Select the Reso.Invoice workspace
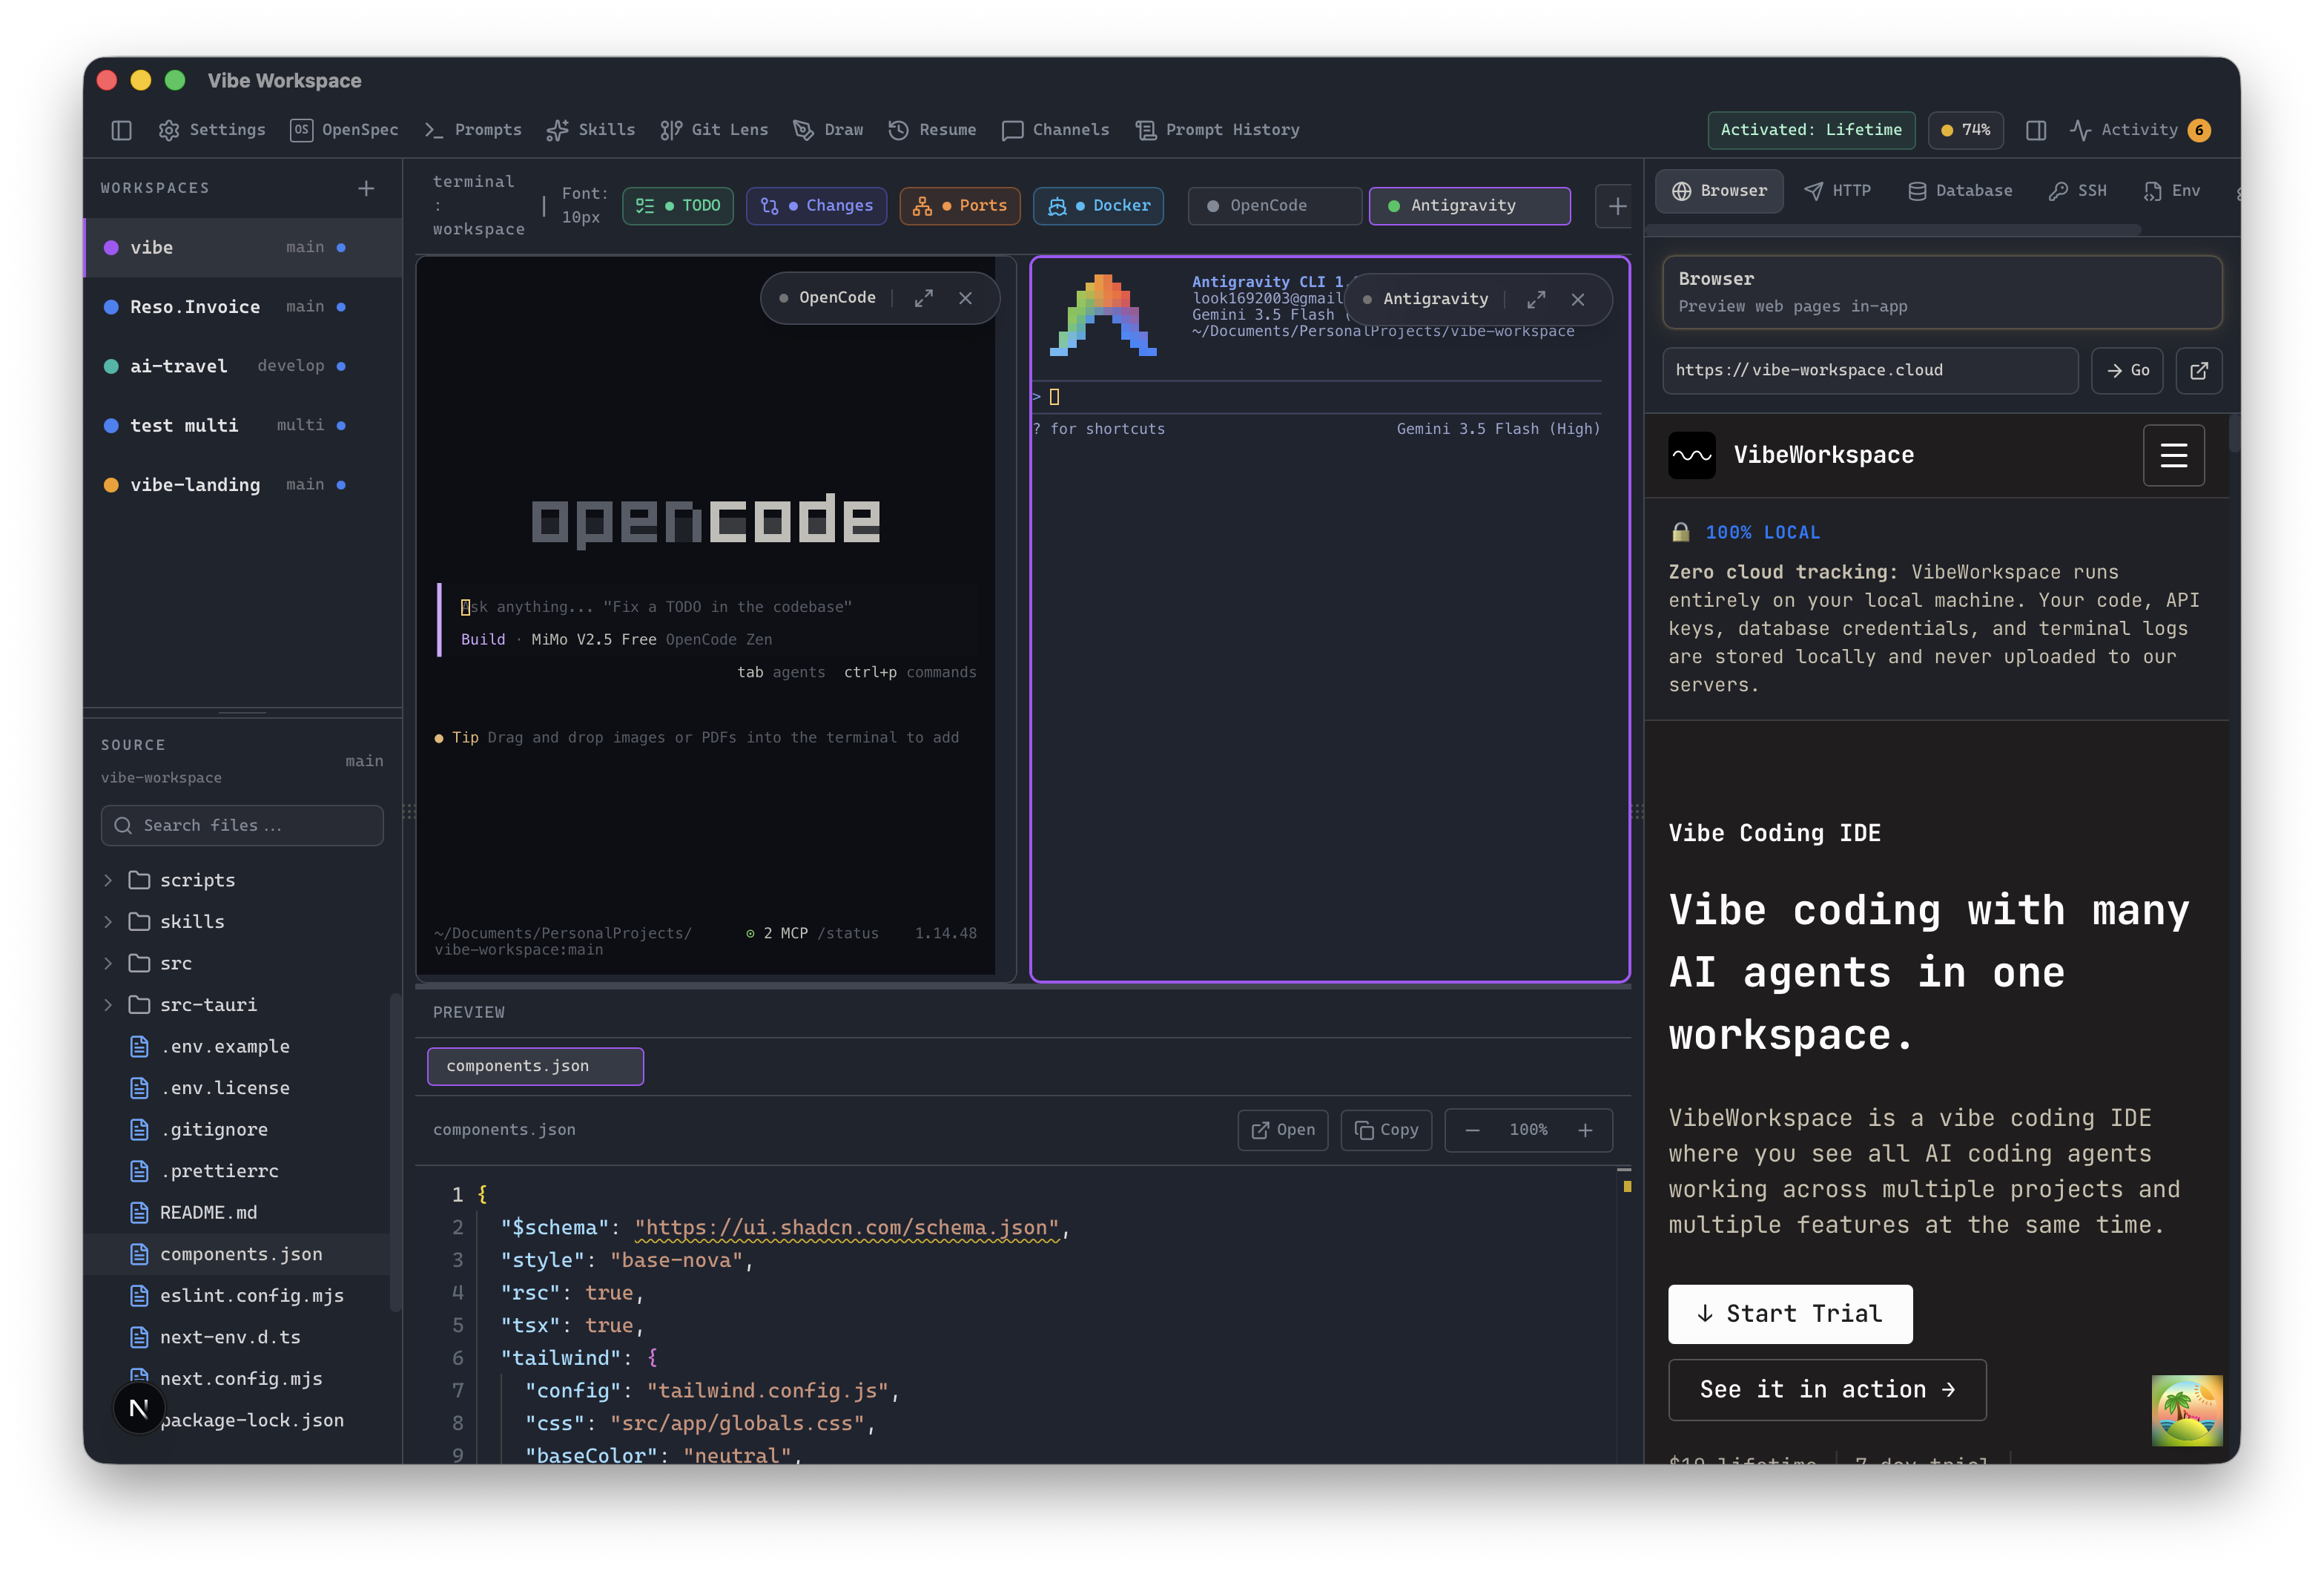 point(243,307)
